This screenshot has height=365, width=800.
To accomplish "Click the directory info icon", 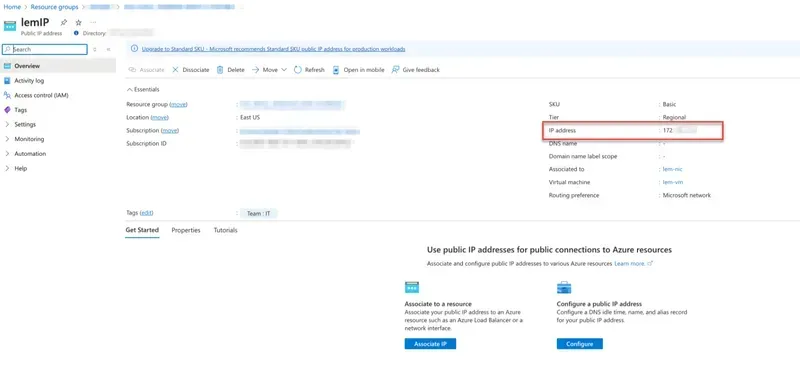I will click(76, 33).
